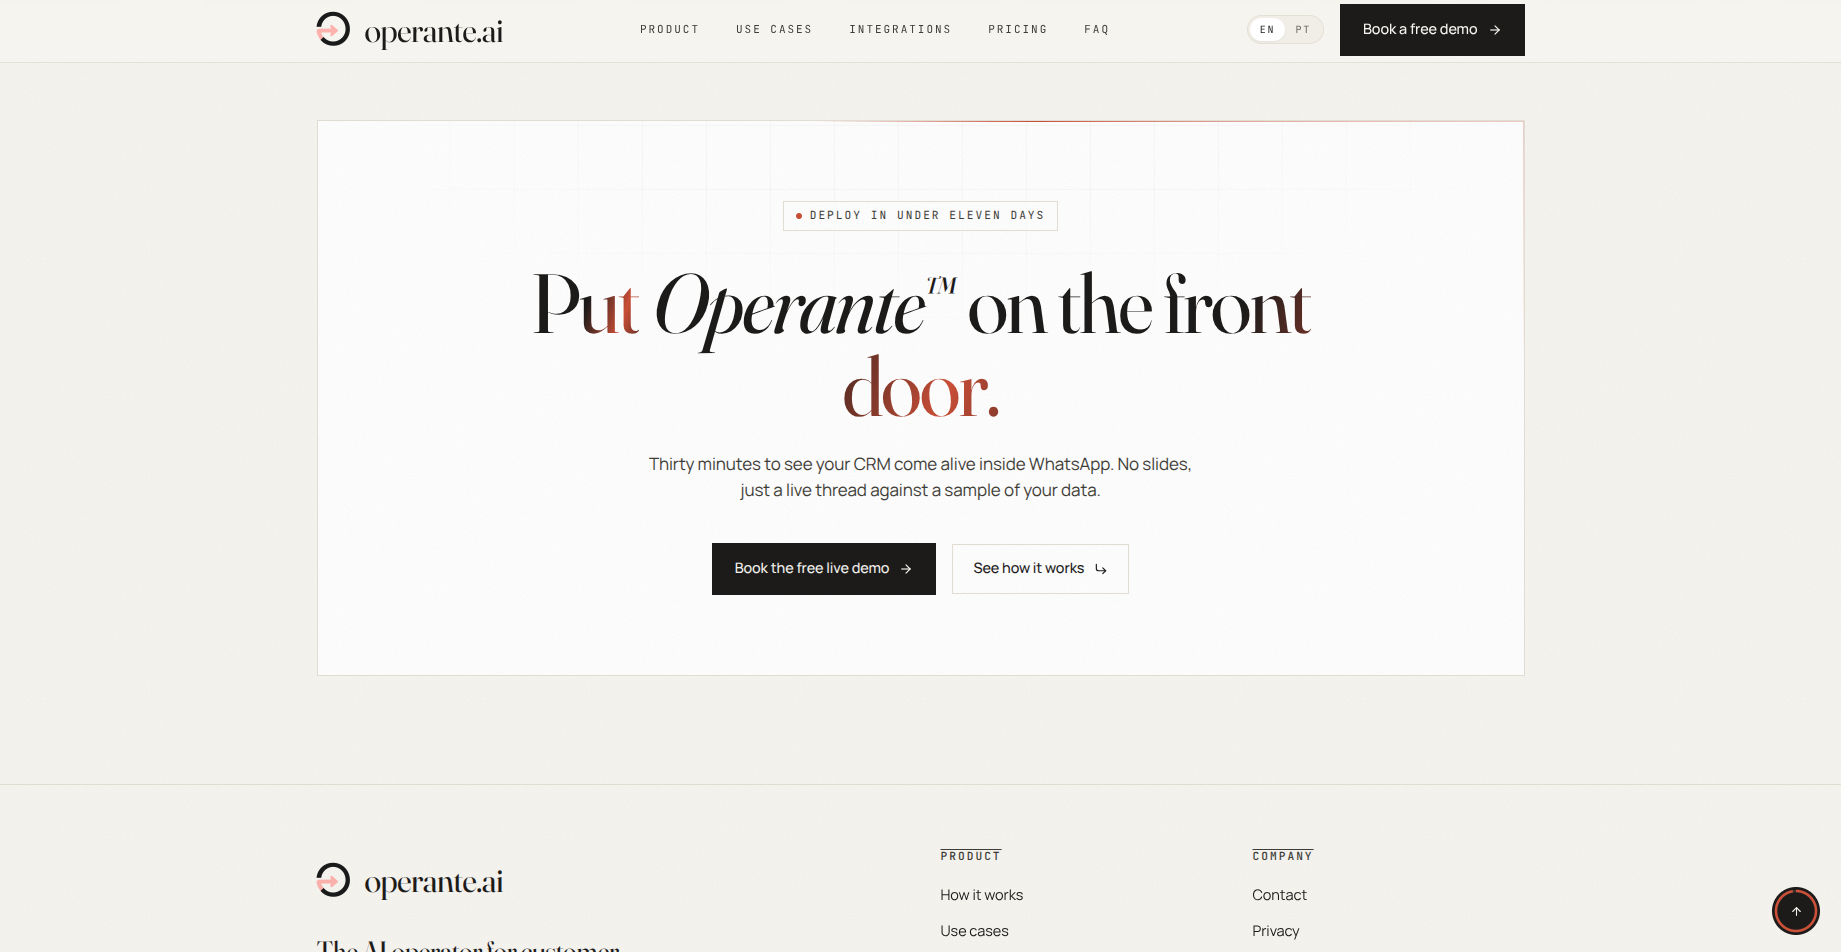This screenshot has width=1841, height=952.
Task: Open the Pricing nav link
Action: tap(1017, 30)
